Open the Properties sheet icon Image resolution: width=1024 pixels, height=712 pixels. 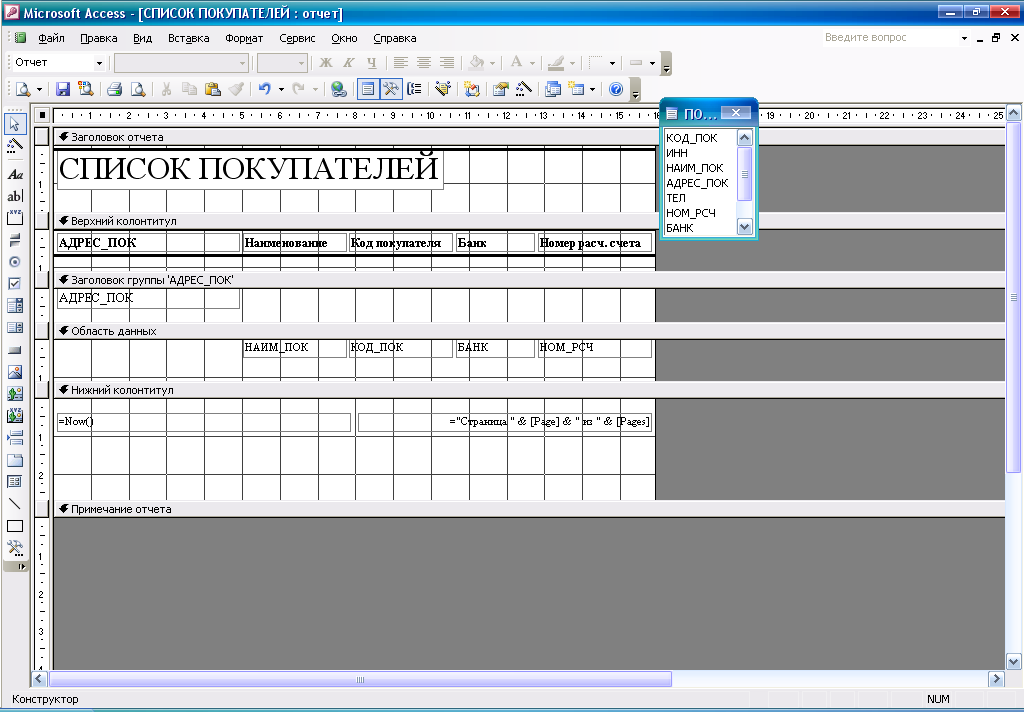pos(501,89)
